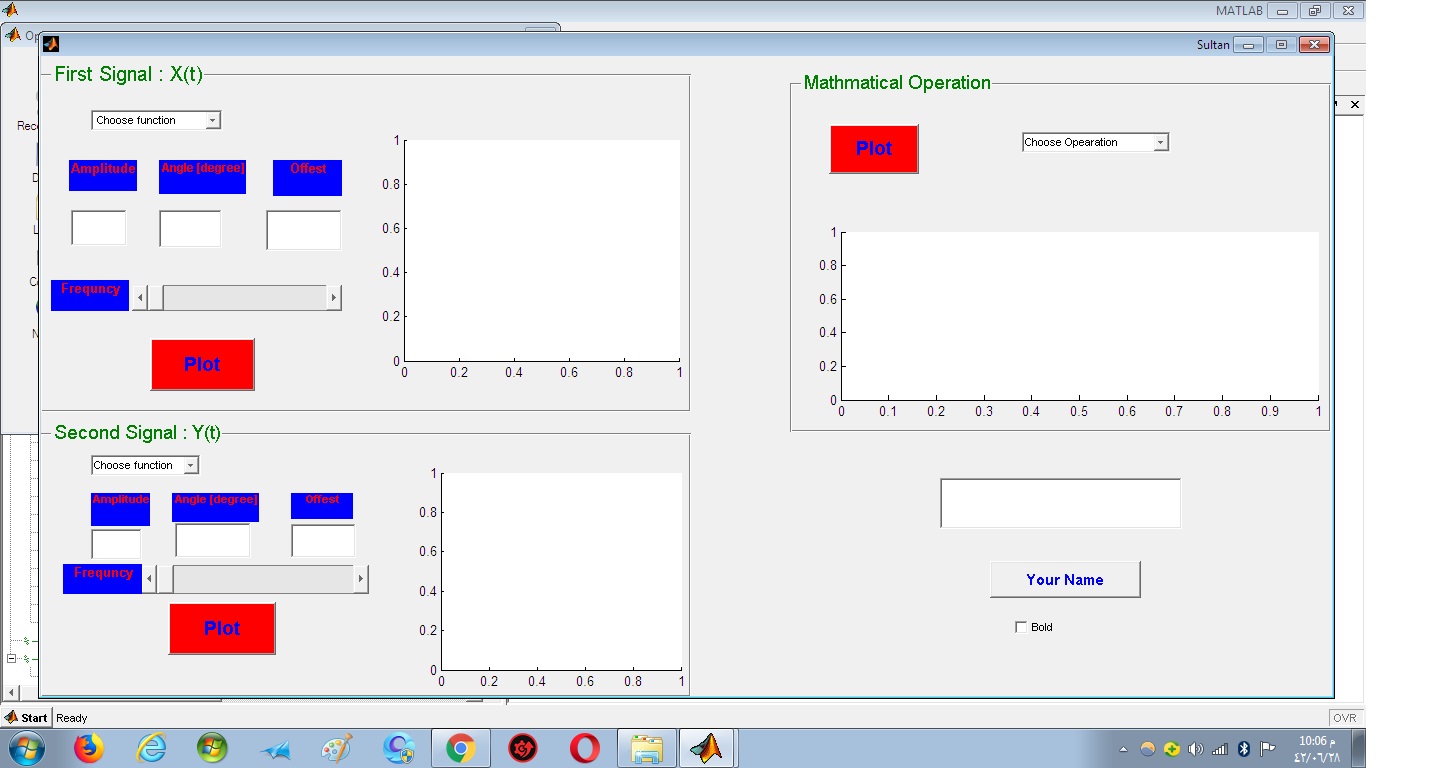Viewport: 1436px width, 768px height.
Task: Plot the Second Signal Y(t)
Action: pos(222,628)
